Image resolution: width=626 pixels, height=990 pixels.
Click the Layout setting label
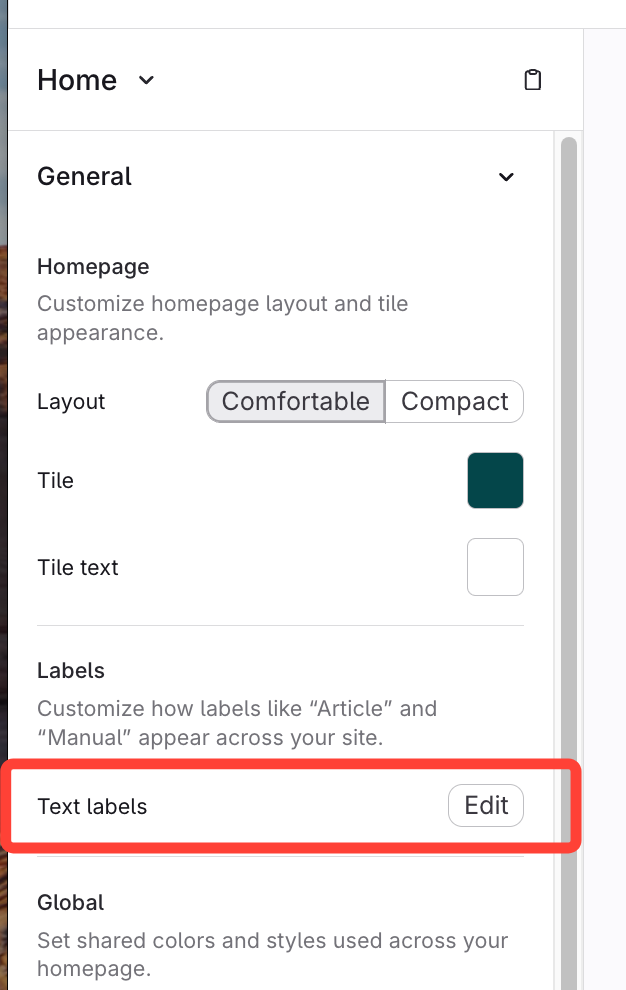click(71, 402)
